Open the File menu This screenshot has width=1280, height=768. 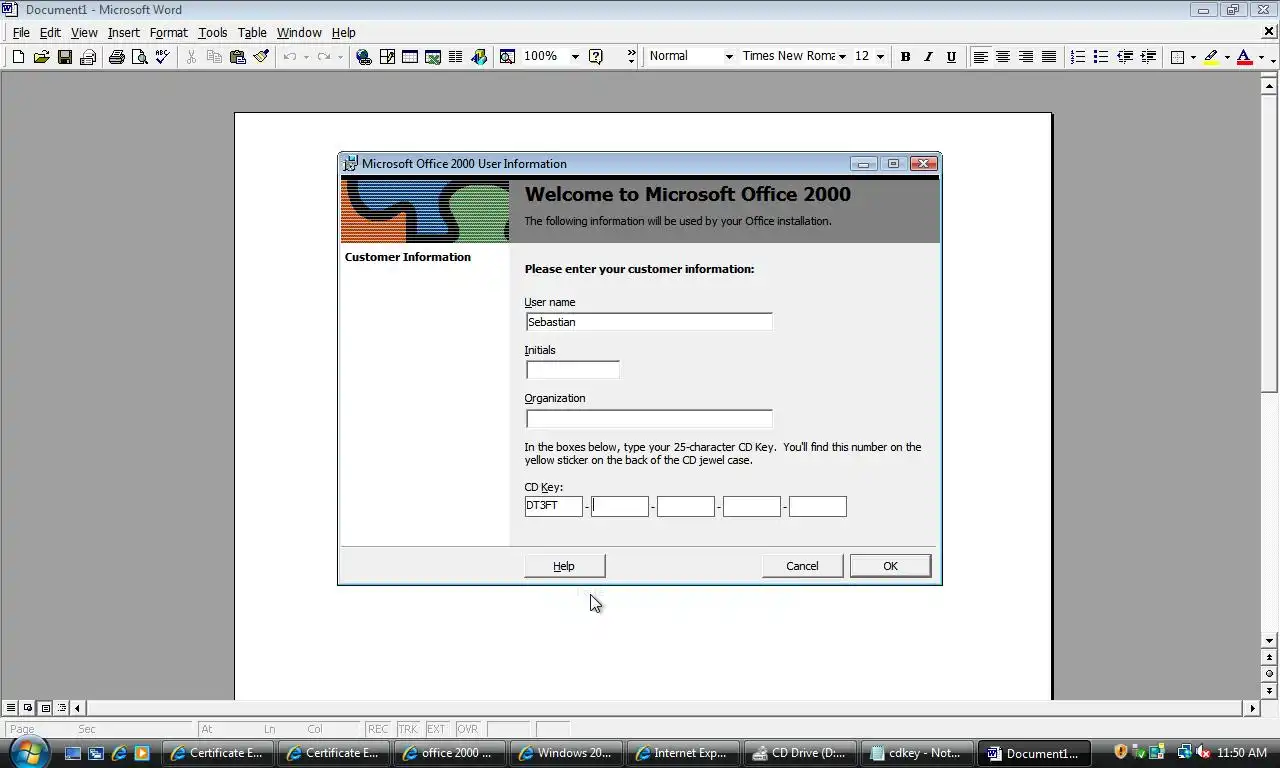(20, 33)
